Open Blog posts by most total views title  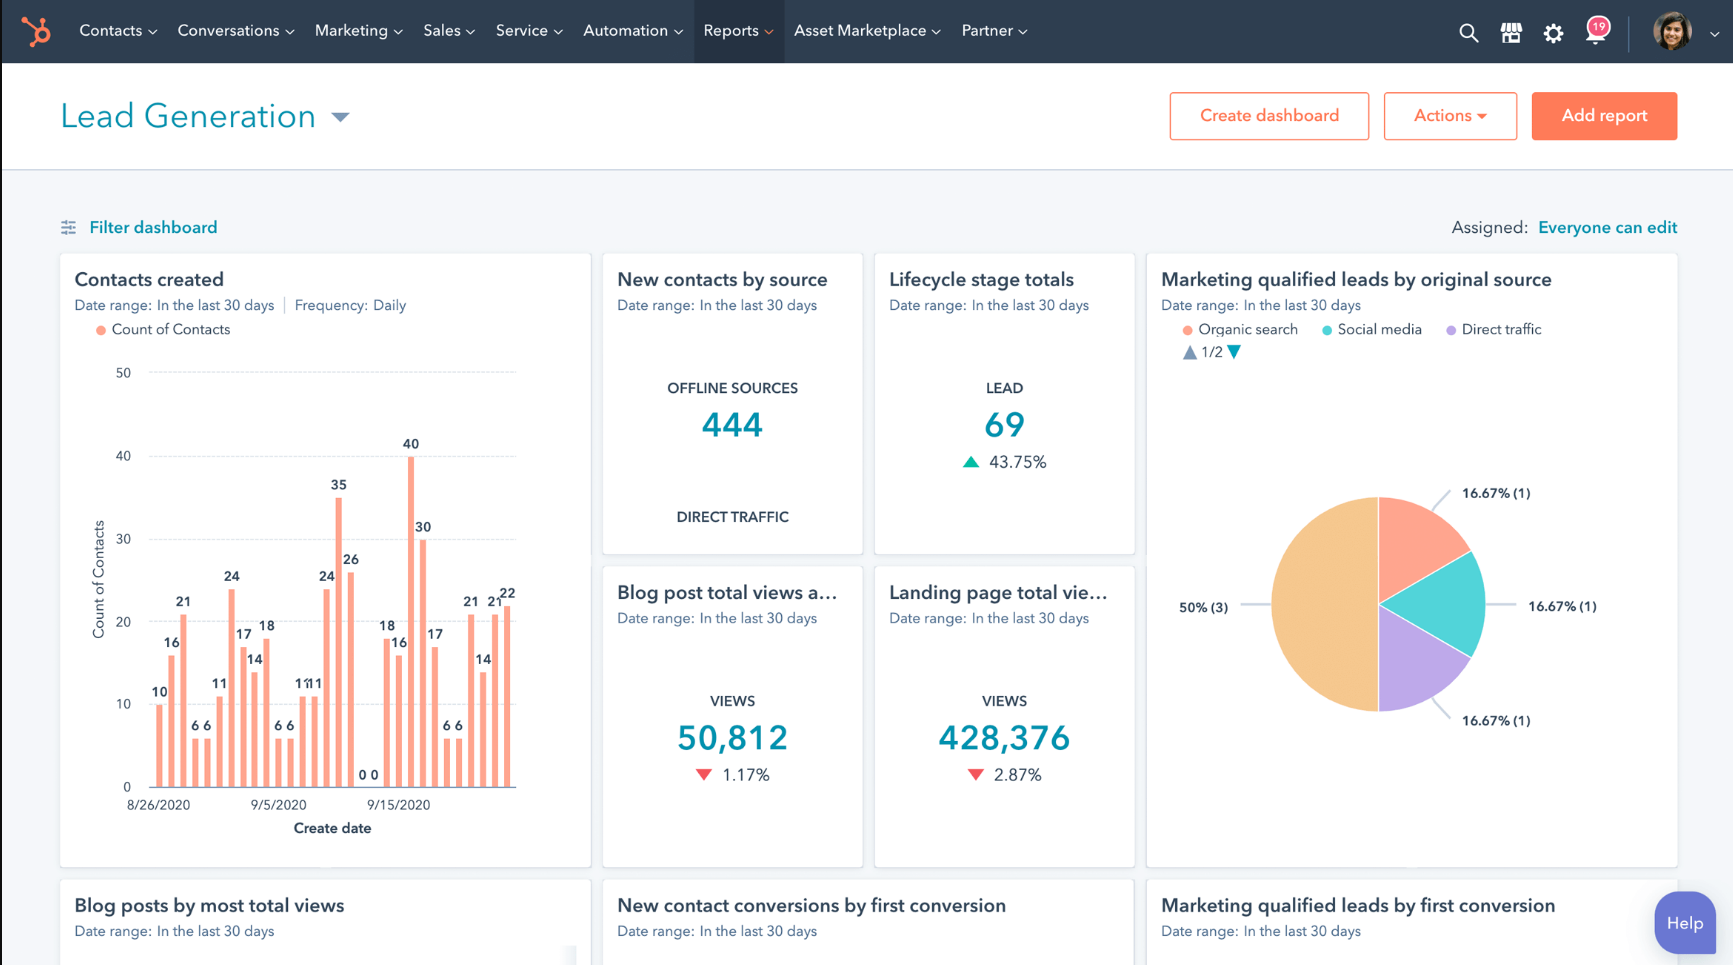pyautogui.click(x=209, y=906)
